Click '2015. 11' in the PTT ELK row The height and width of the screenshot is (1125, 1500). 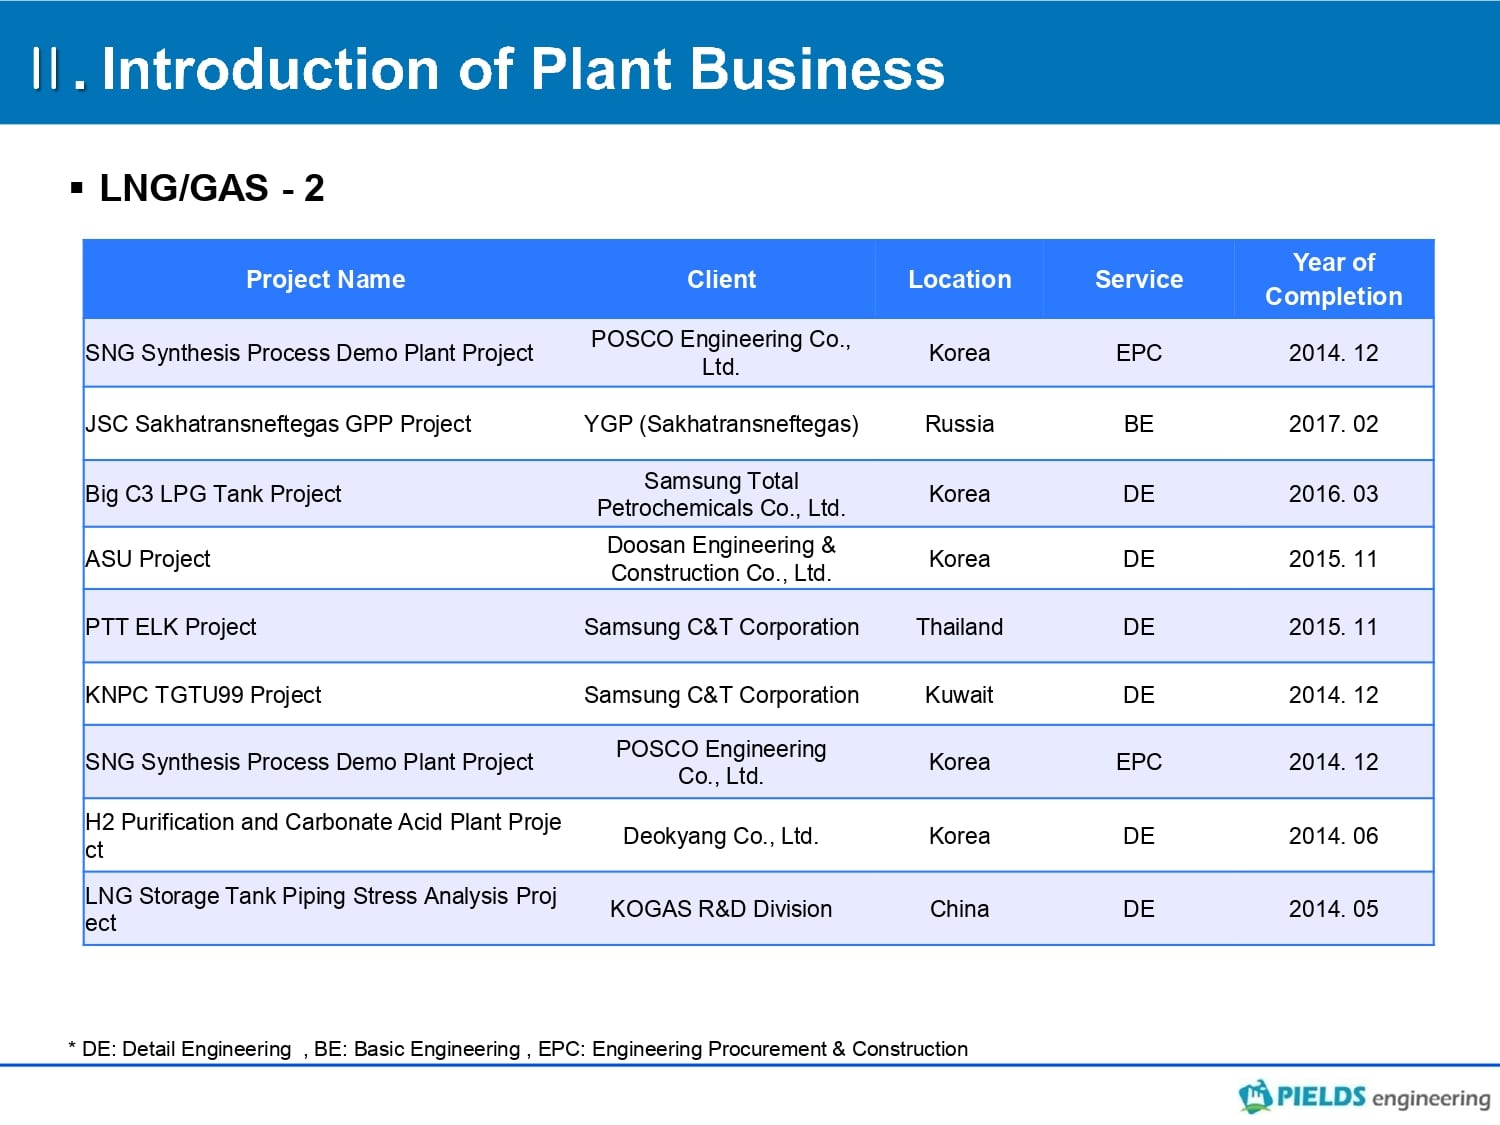(1333, 627)
